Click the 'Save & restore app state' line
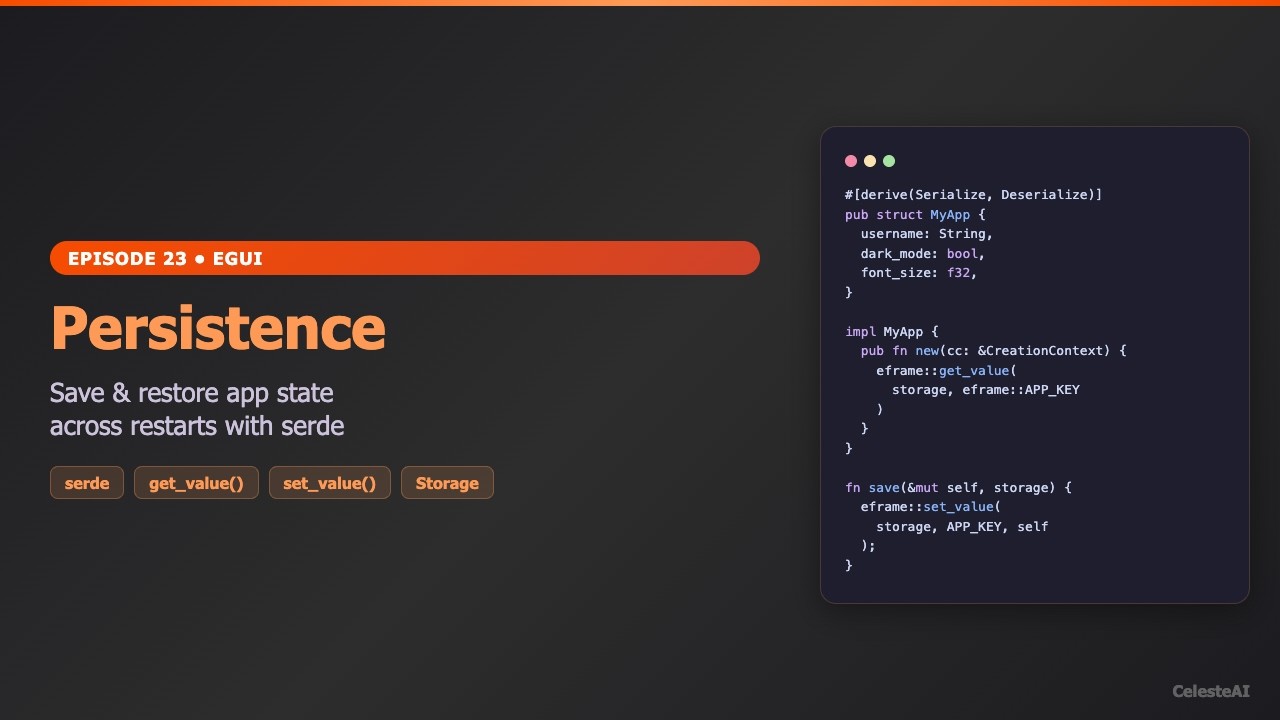 (192, 392)
